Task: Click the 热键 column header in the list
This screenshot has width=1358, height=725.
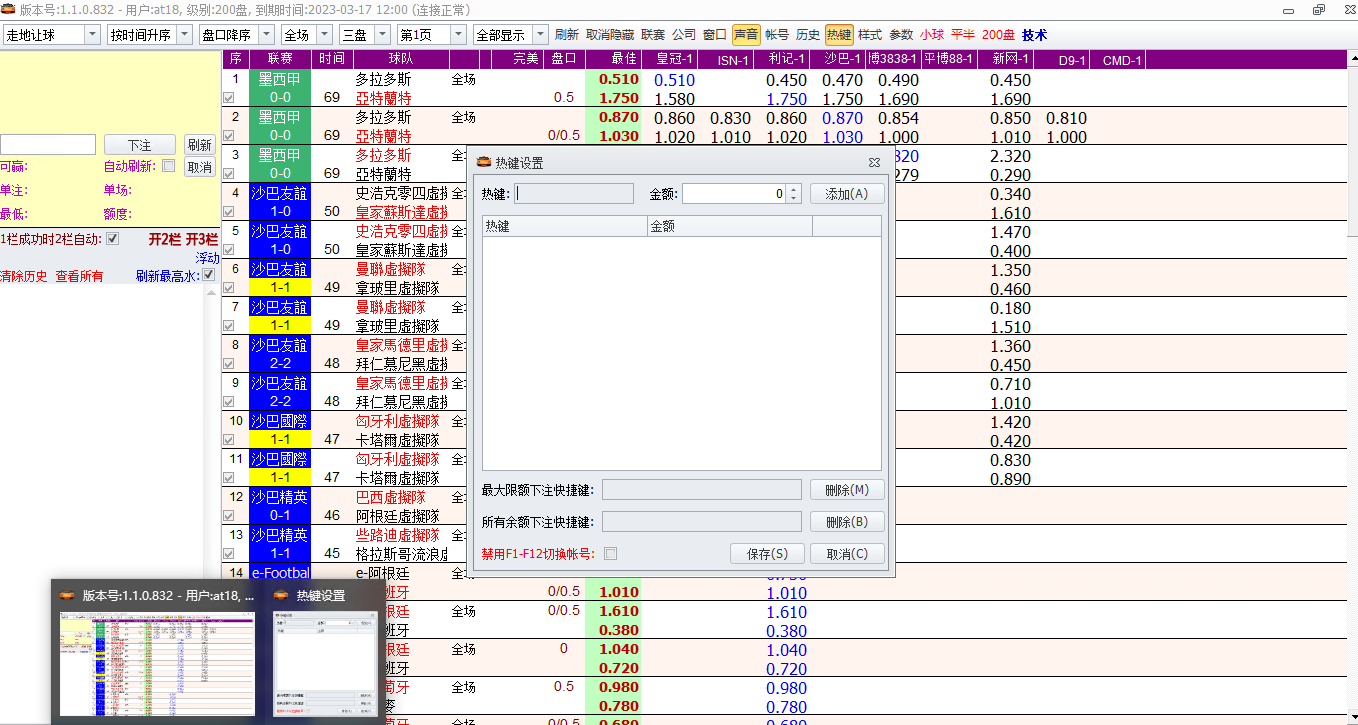Action: click(565, 227)
